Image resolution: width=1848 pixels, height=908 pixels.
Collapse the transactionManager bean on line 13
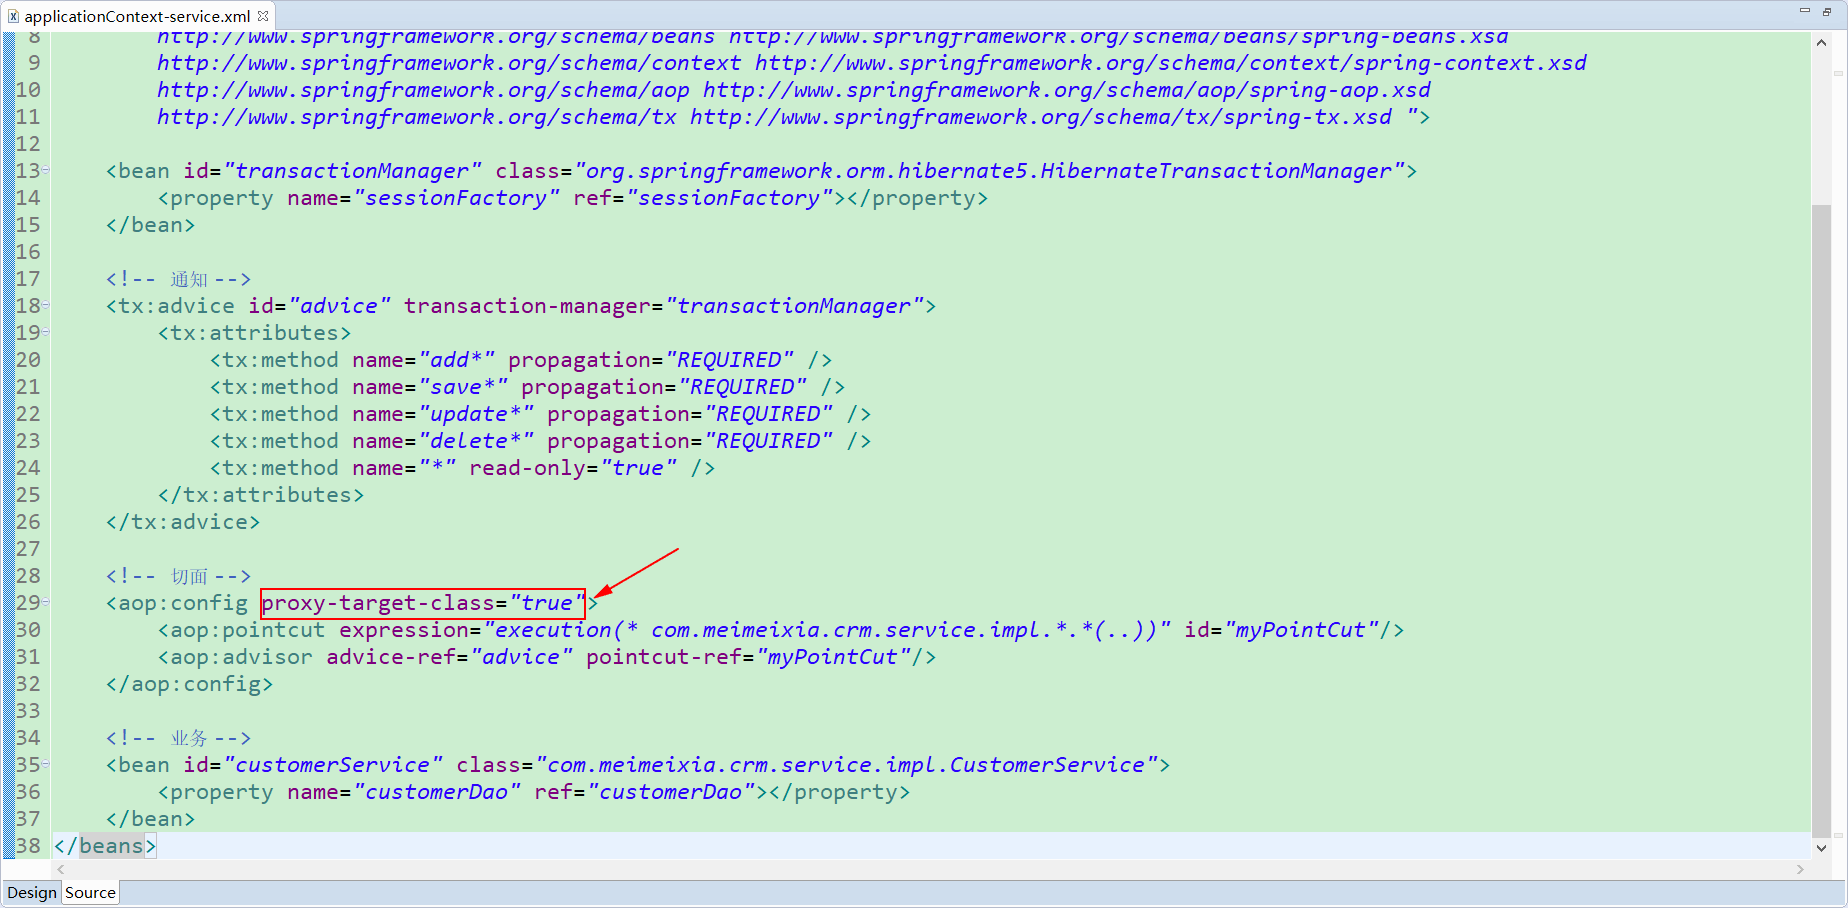pos(47,170)
